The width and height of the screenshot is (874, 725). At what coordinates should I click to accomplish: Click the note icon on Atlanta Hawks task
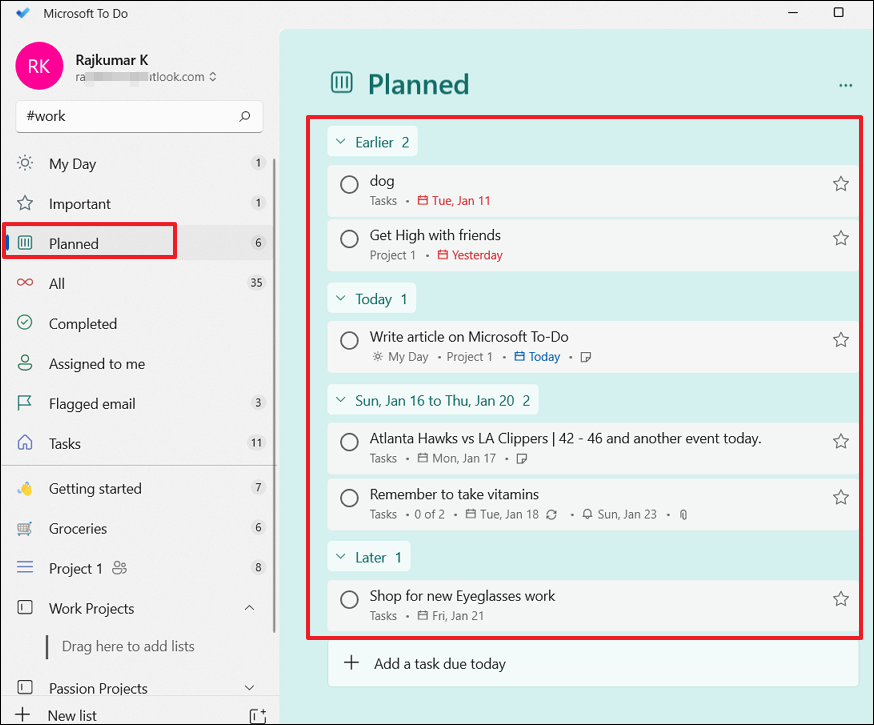(522, 459)
